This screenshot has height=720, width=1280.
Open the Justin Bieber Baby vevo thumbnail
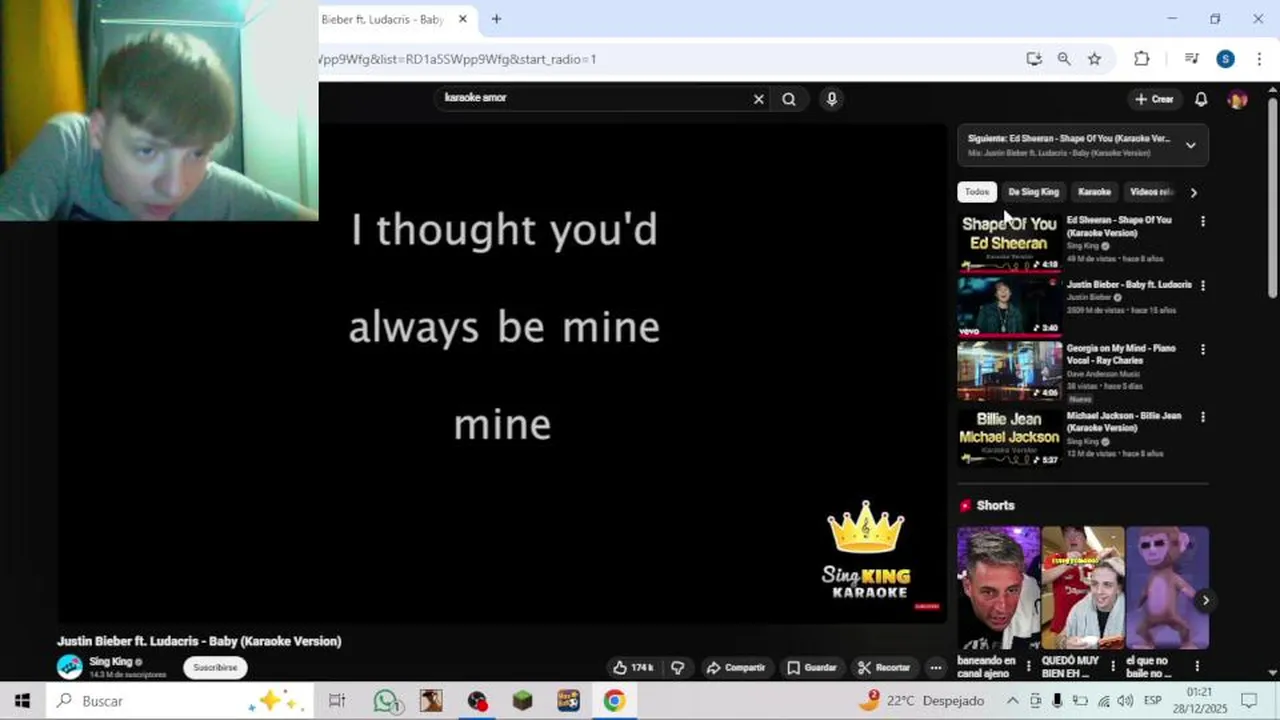tap(1009, 307)
